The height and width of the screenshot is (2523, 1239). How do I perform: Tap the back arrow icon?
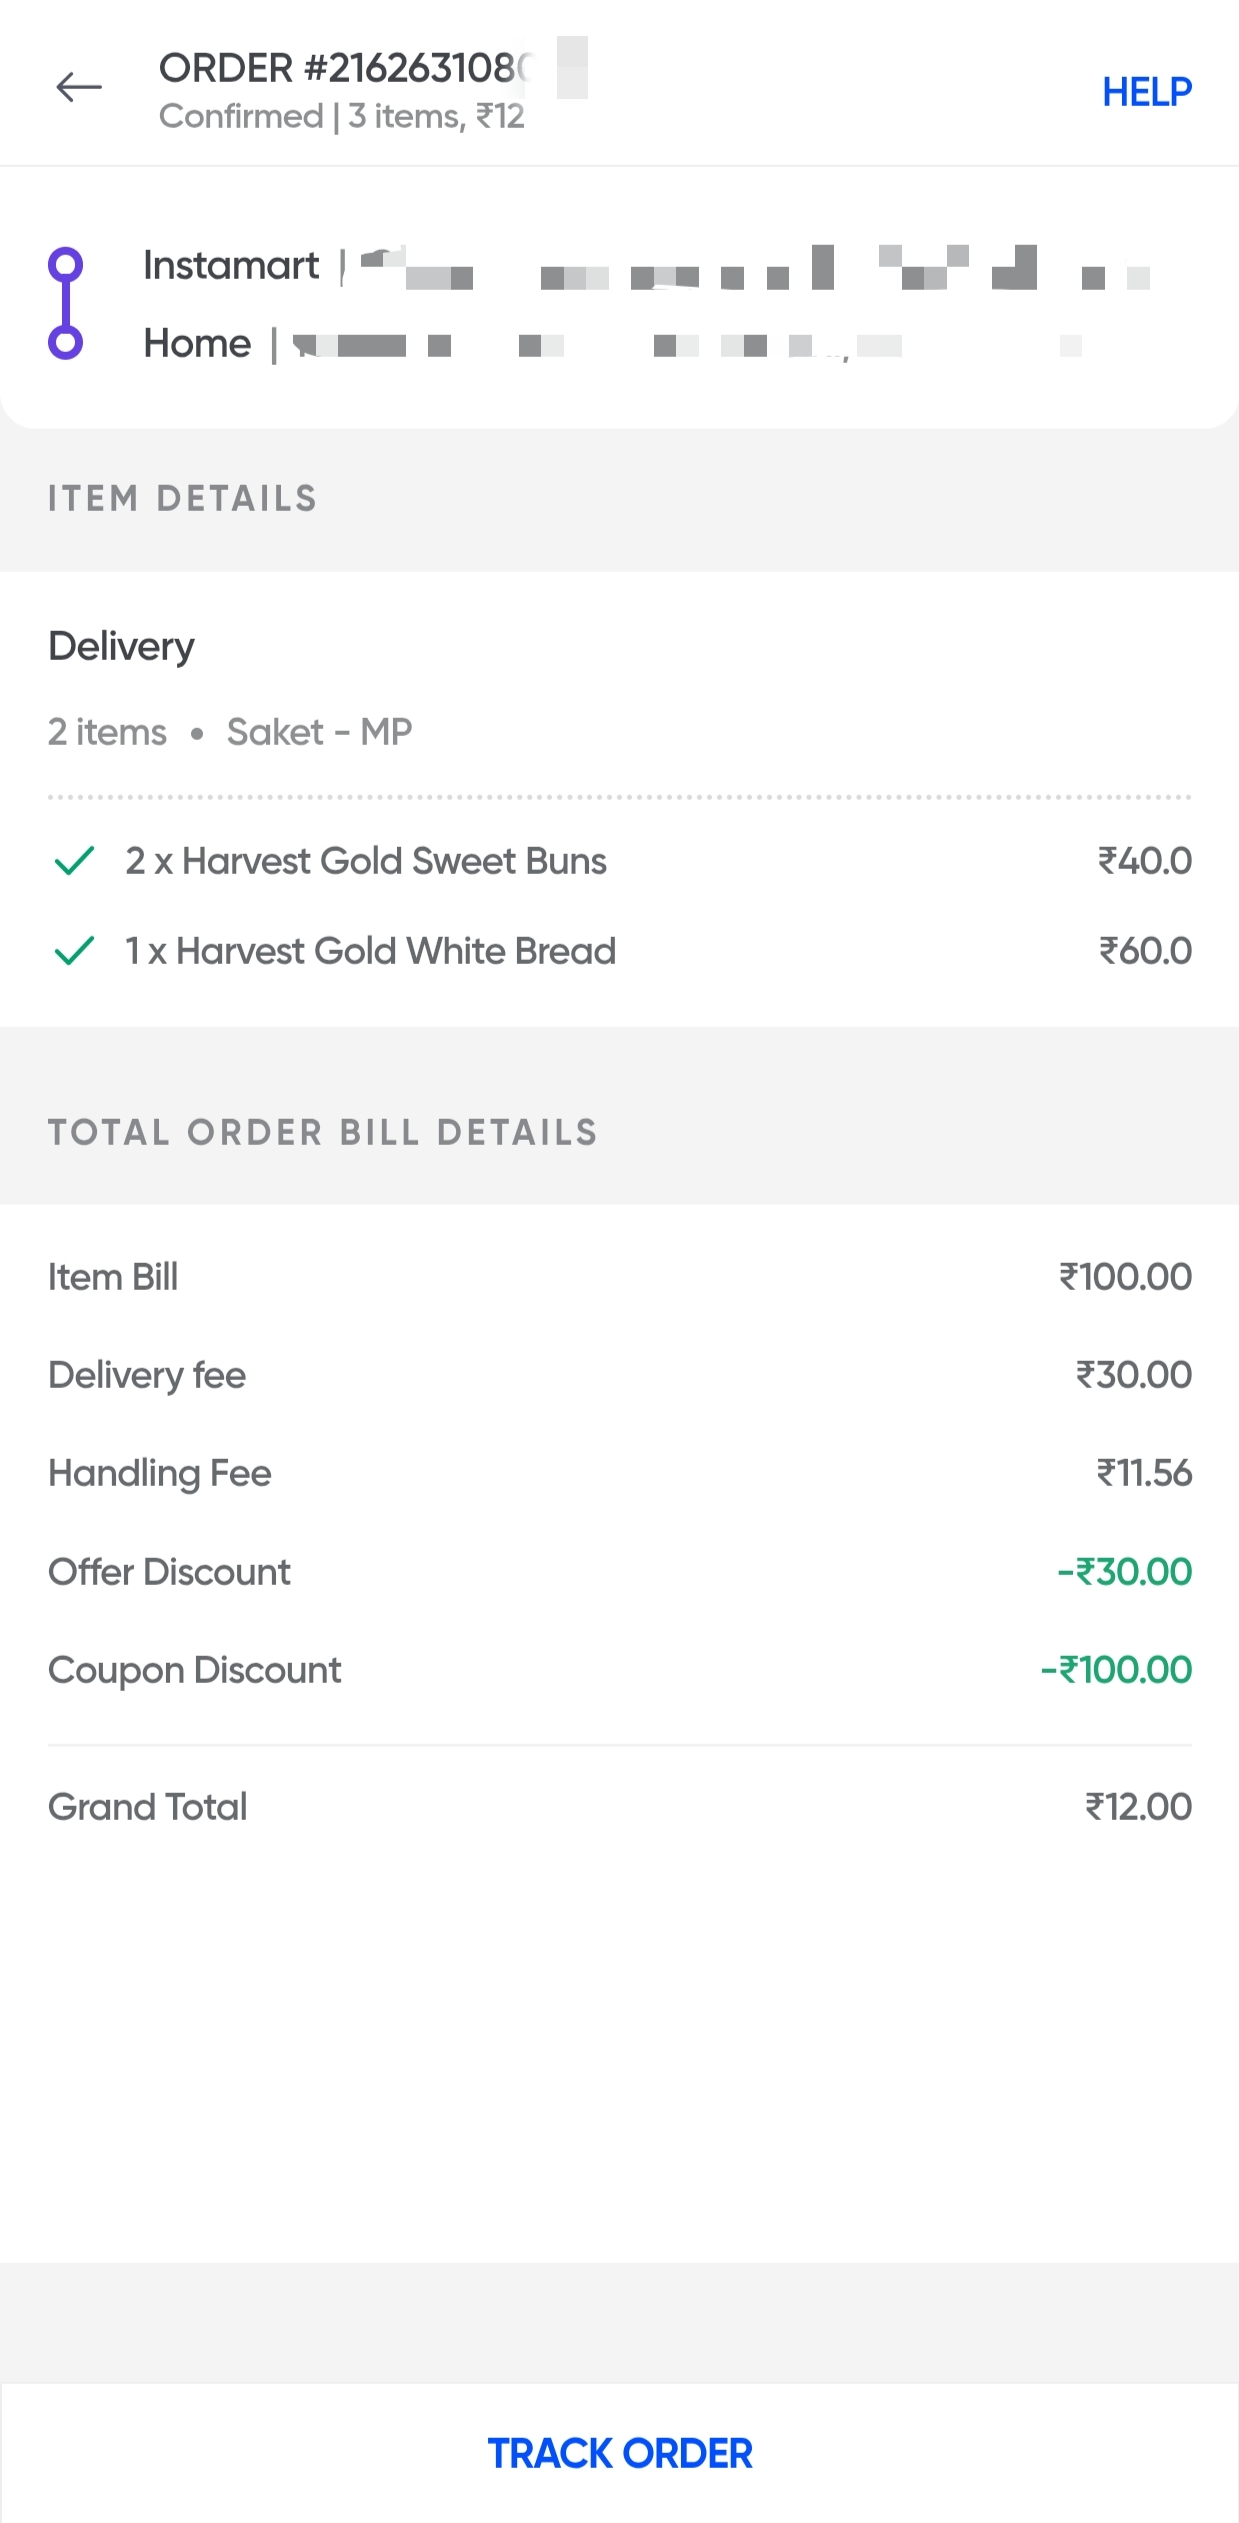pyautogui.click(x=78, y=88)
